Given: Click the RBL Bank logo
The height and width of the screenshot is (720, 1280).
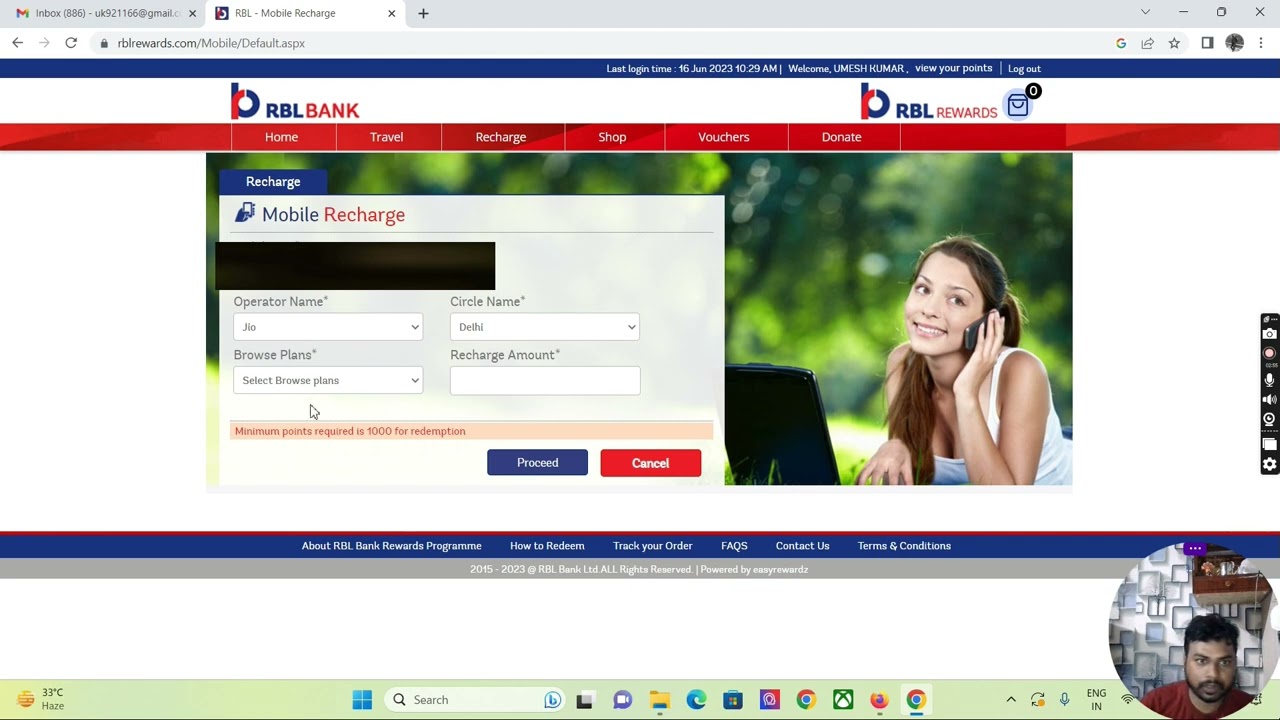Looking at the screenshot, I should [295, 102].
